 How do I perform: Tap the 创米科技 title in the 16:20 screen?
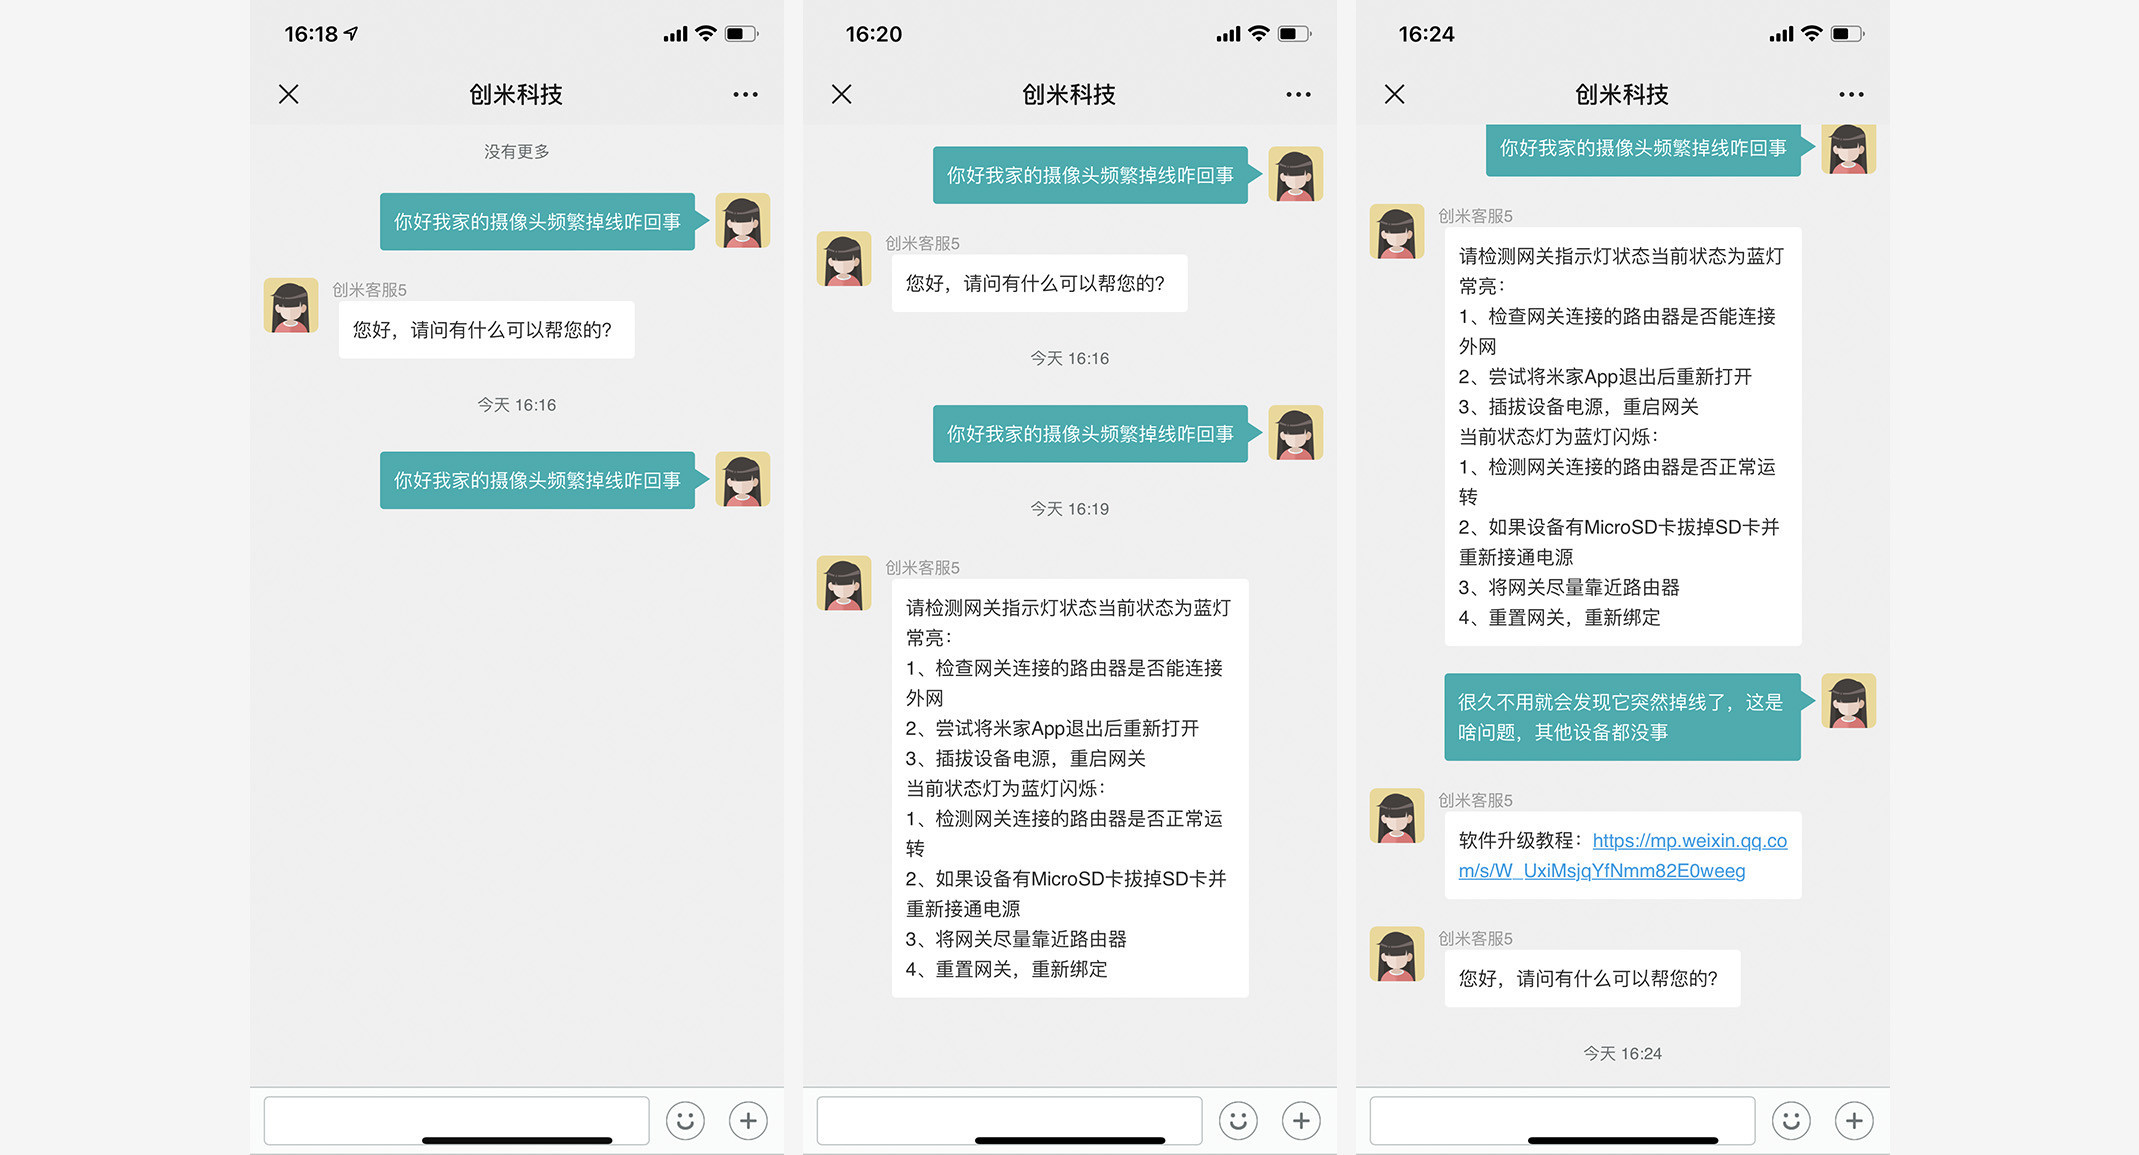1069,94
